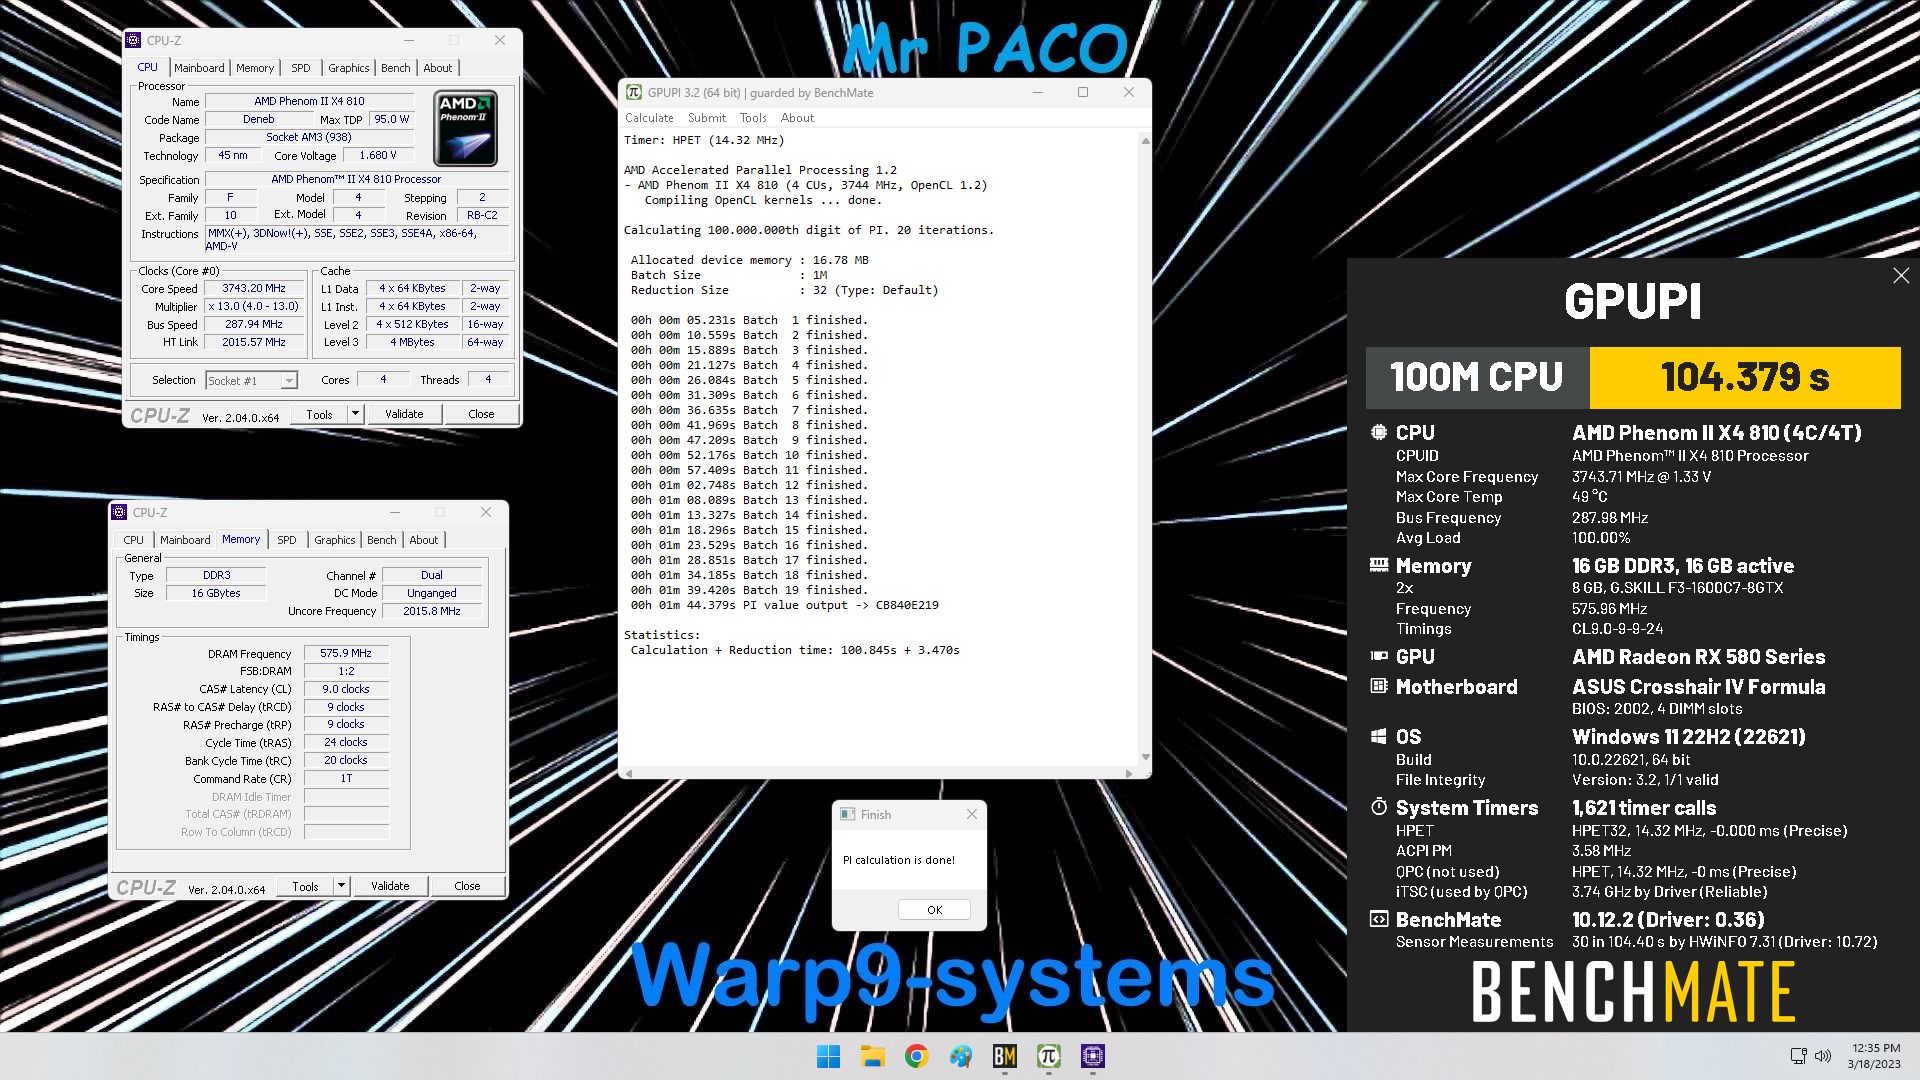Open About tab in lower CPU-Z
The image size is (1920, 1080).
[x=424, y=540]
